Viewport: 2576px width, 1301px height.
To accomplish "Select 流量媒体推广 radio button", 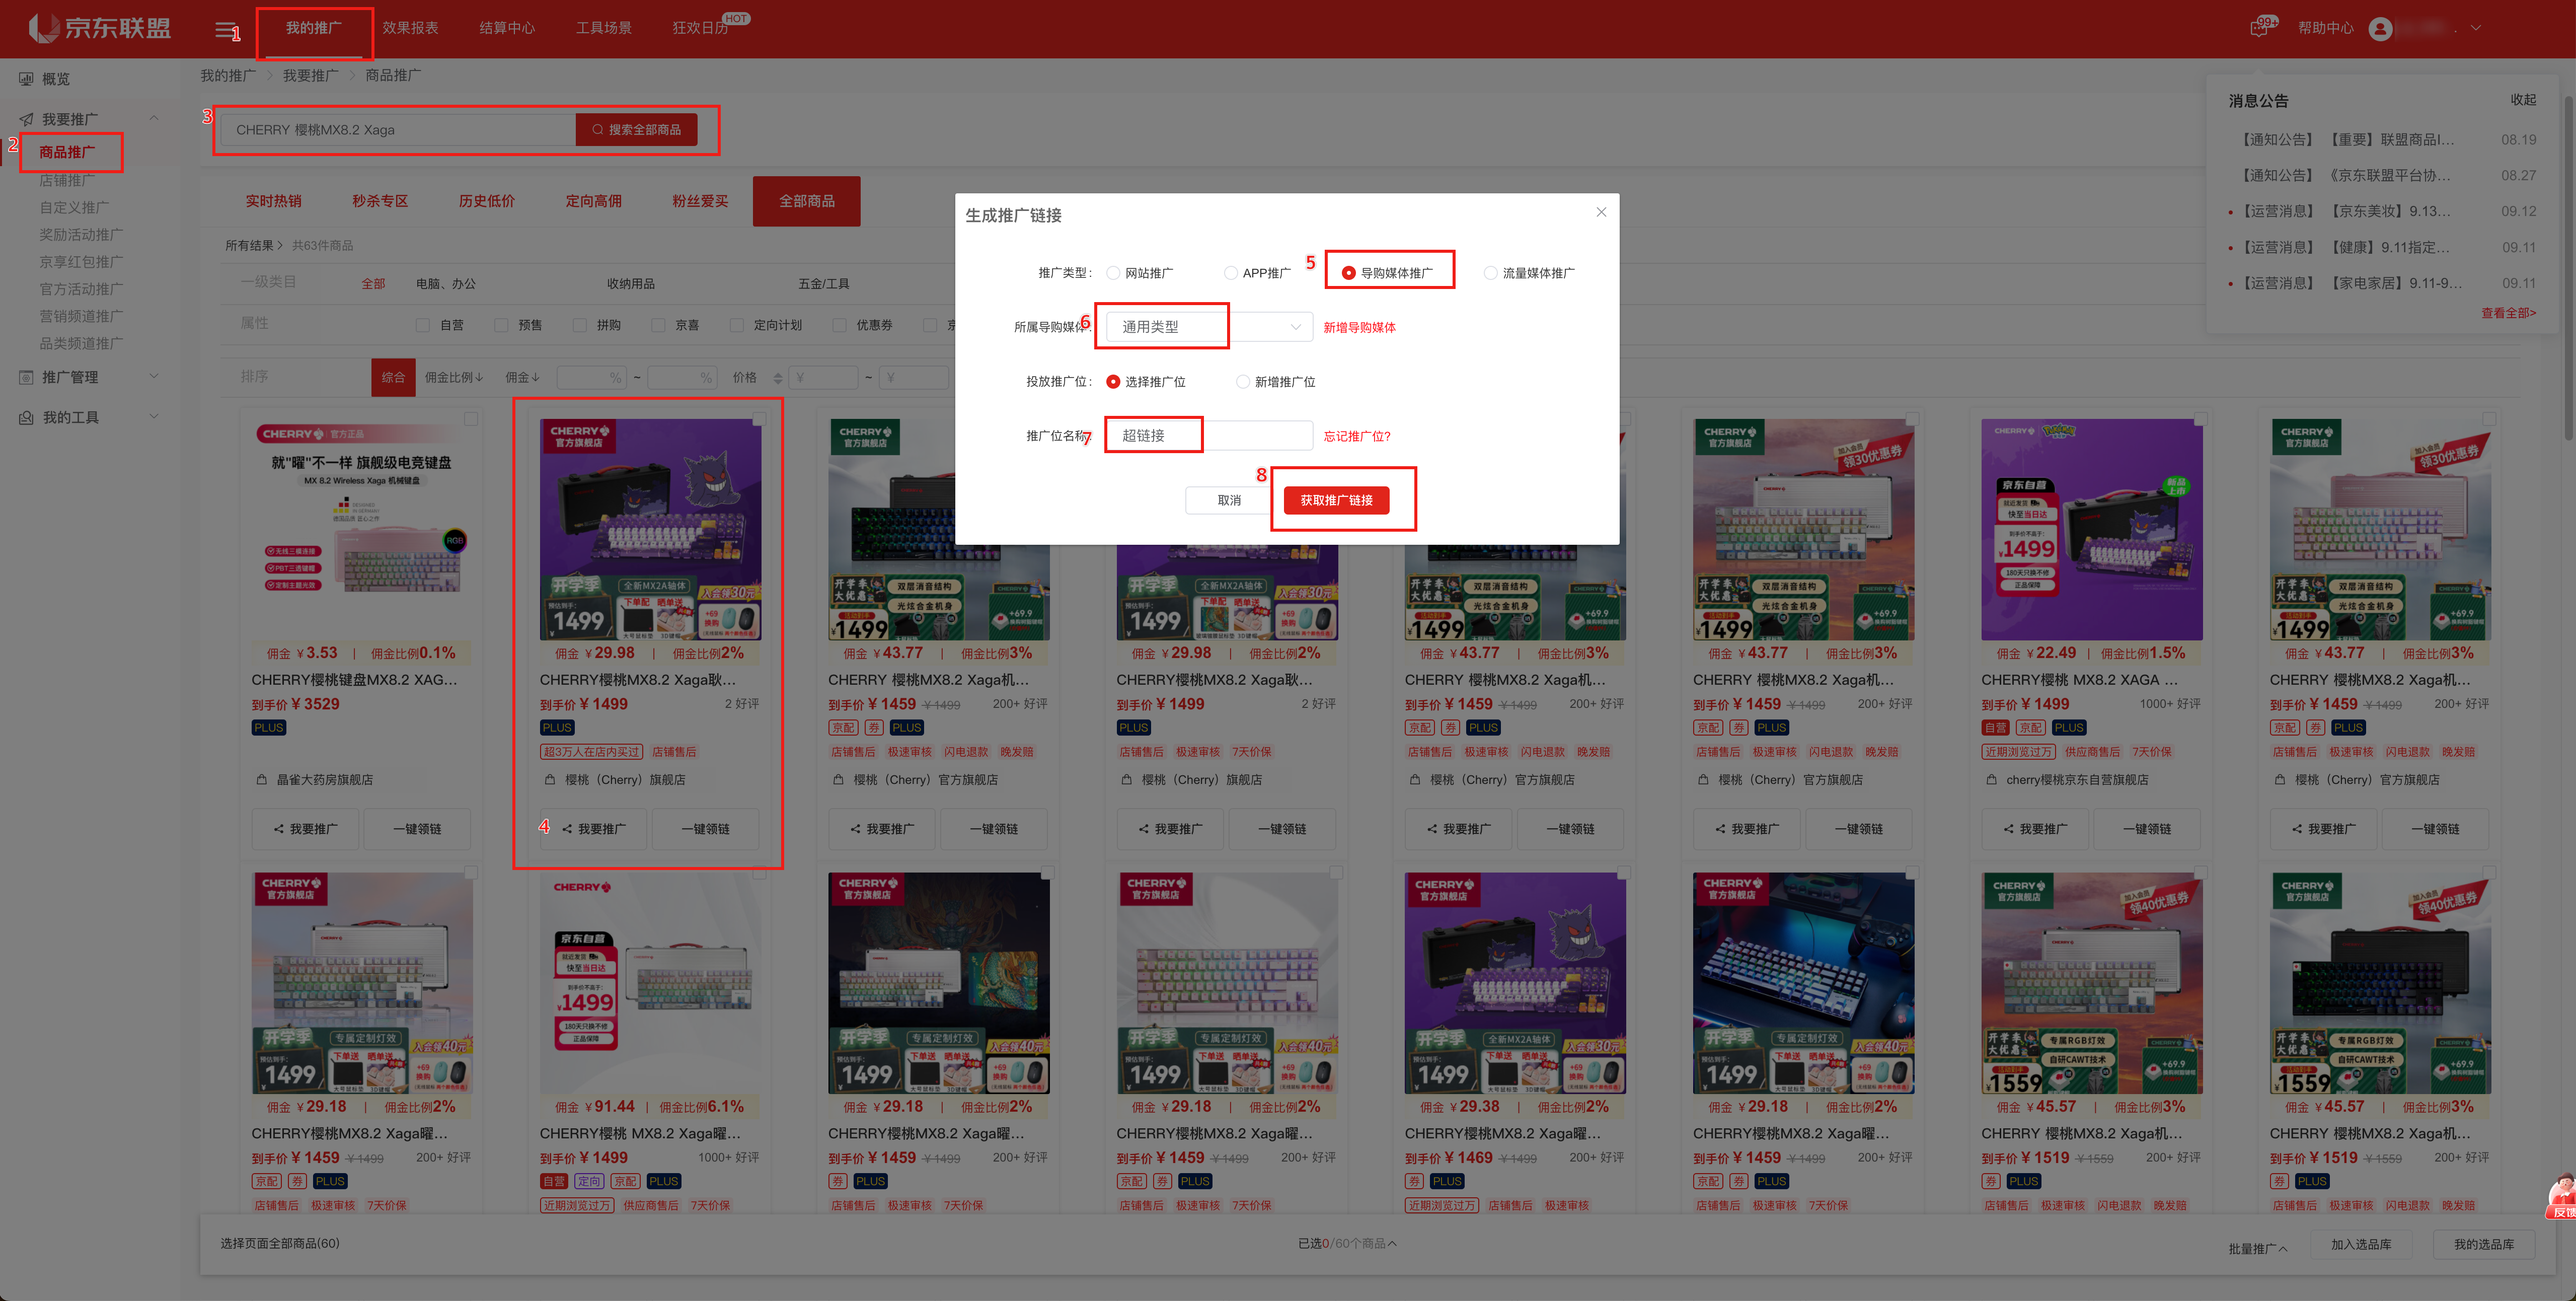I will coord(1490,273).
